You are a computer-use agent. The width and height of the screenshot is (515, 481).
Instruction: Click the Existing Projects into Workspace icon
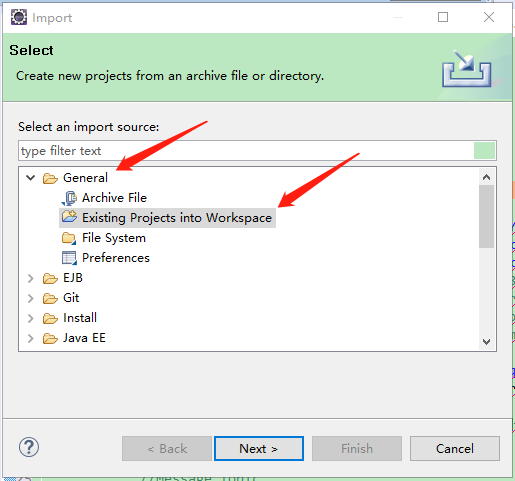point(69,217)
